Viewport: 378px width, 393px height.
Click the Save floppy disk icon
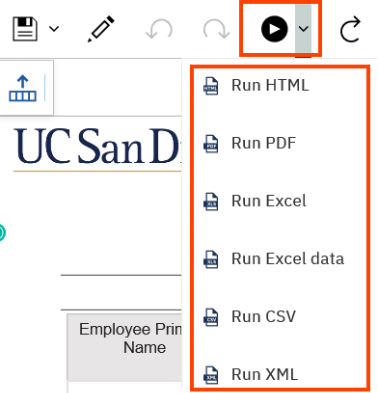pyautogui.click(x=25, y=29)
